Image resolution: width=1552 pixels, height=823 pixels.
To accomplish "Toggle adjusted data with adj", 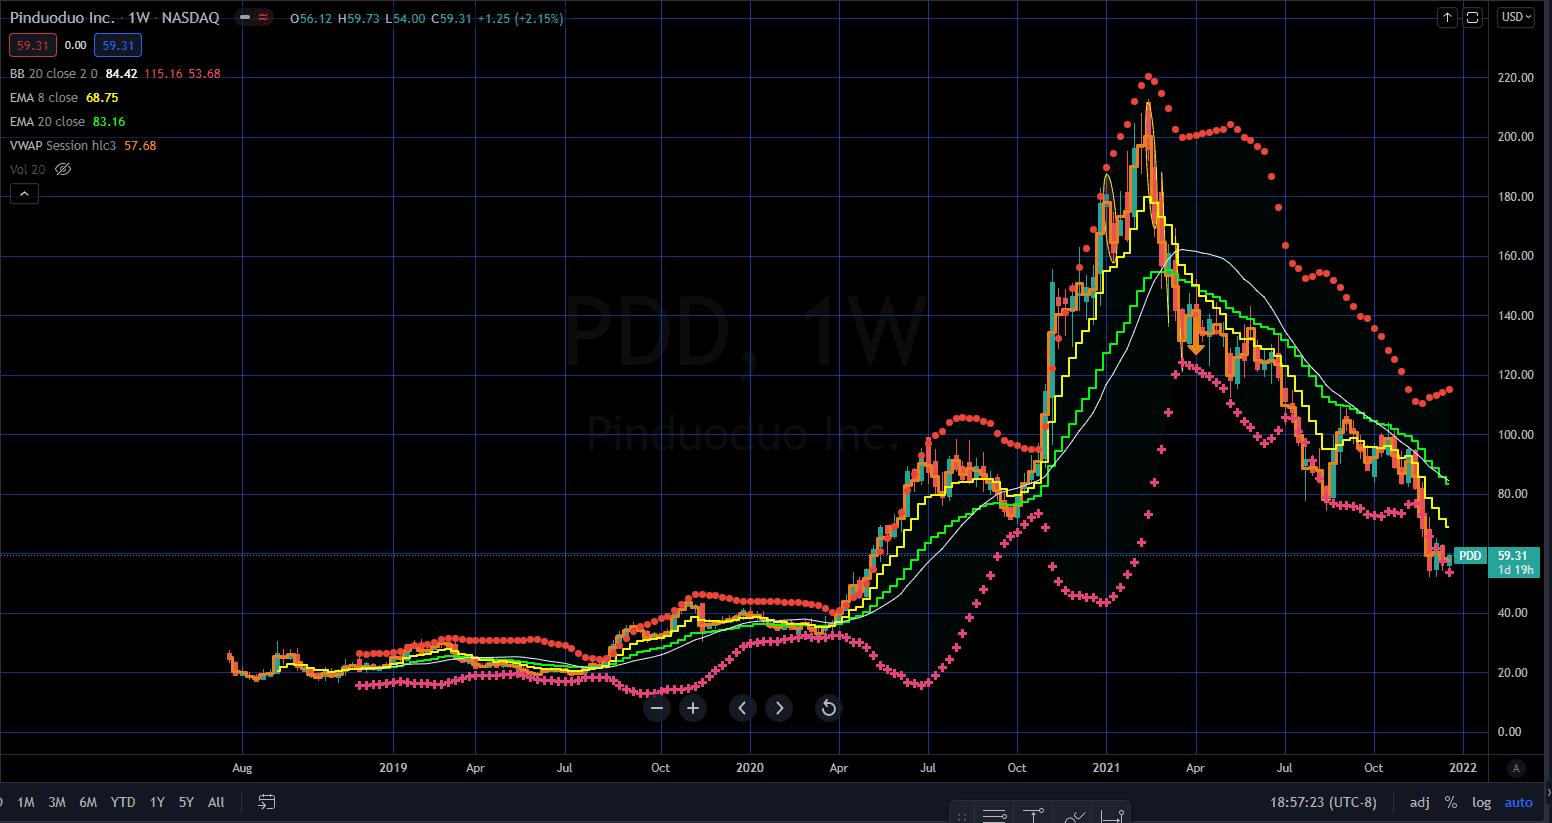I will click(x=1420, y=802).
